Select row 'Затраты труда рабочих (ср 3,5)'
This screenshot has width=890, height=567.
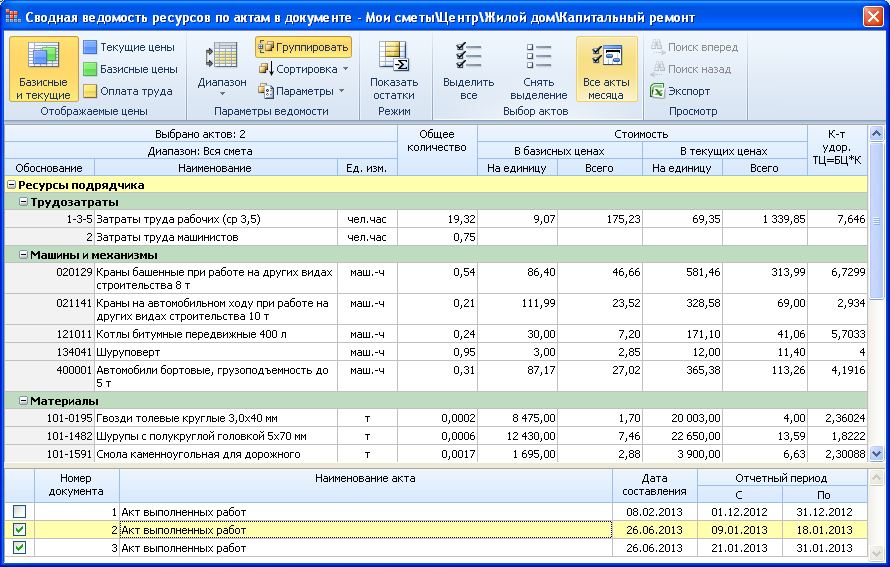click(436, 219)
